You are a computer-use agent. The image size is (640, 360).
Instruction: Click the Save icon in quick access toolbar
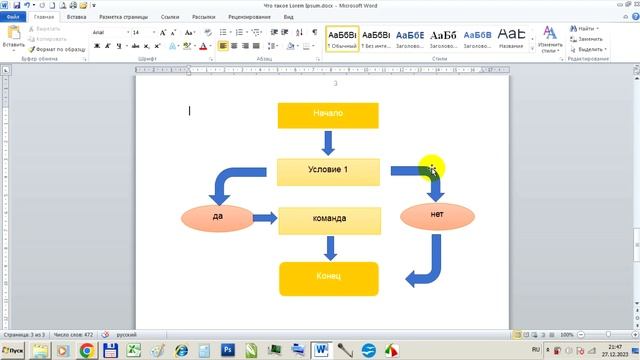[x=17, y=5]
